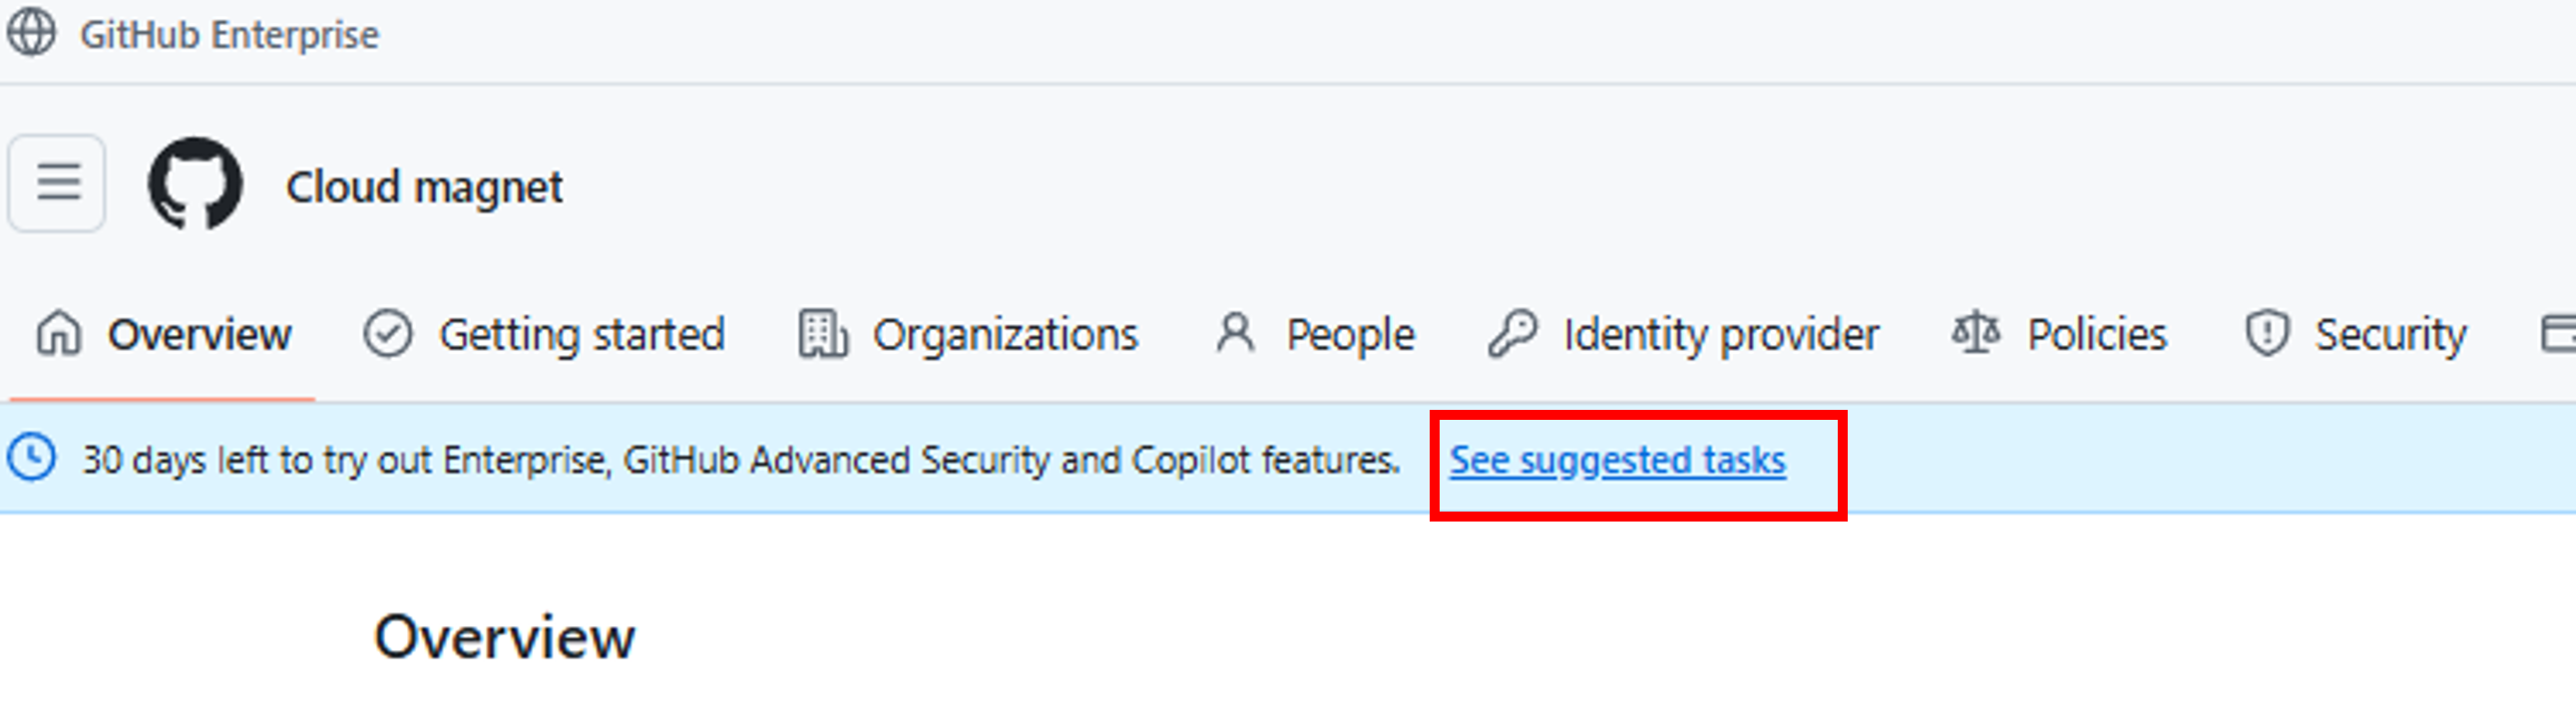Click the clock icon in trial banner
The width and height of the screenshot is (2576, 713).
pos(31,459)
